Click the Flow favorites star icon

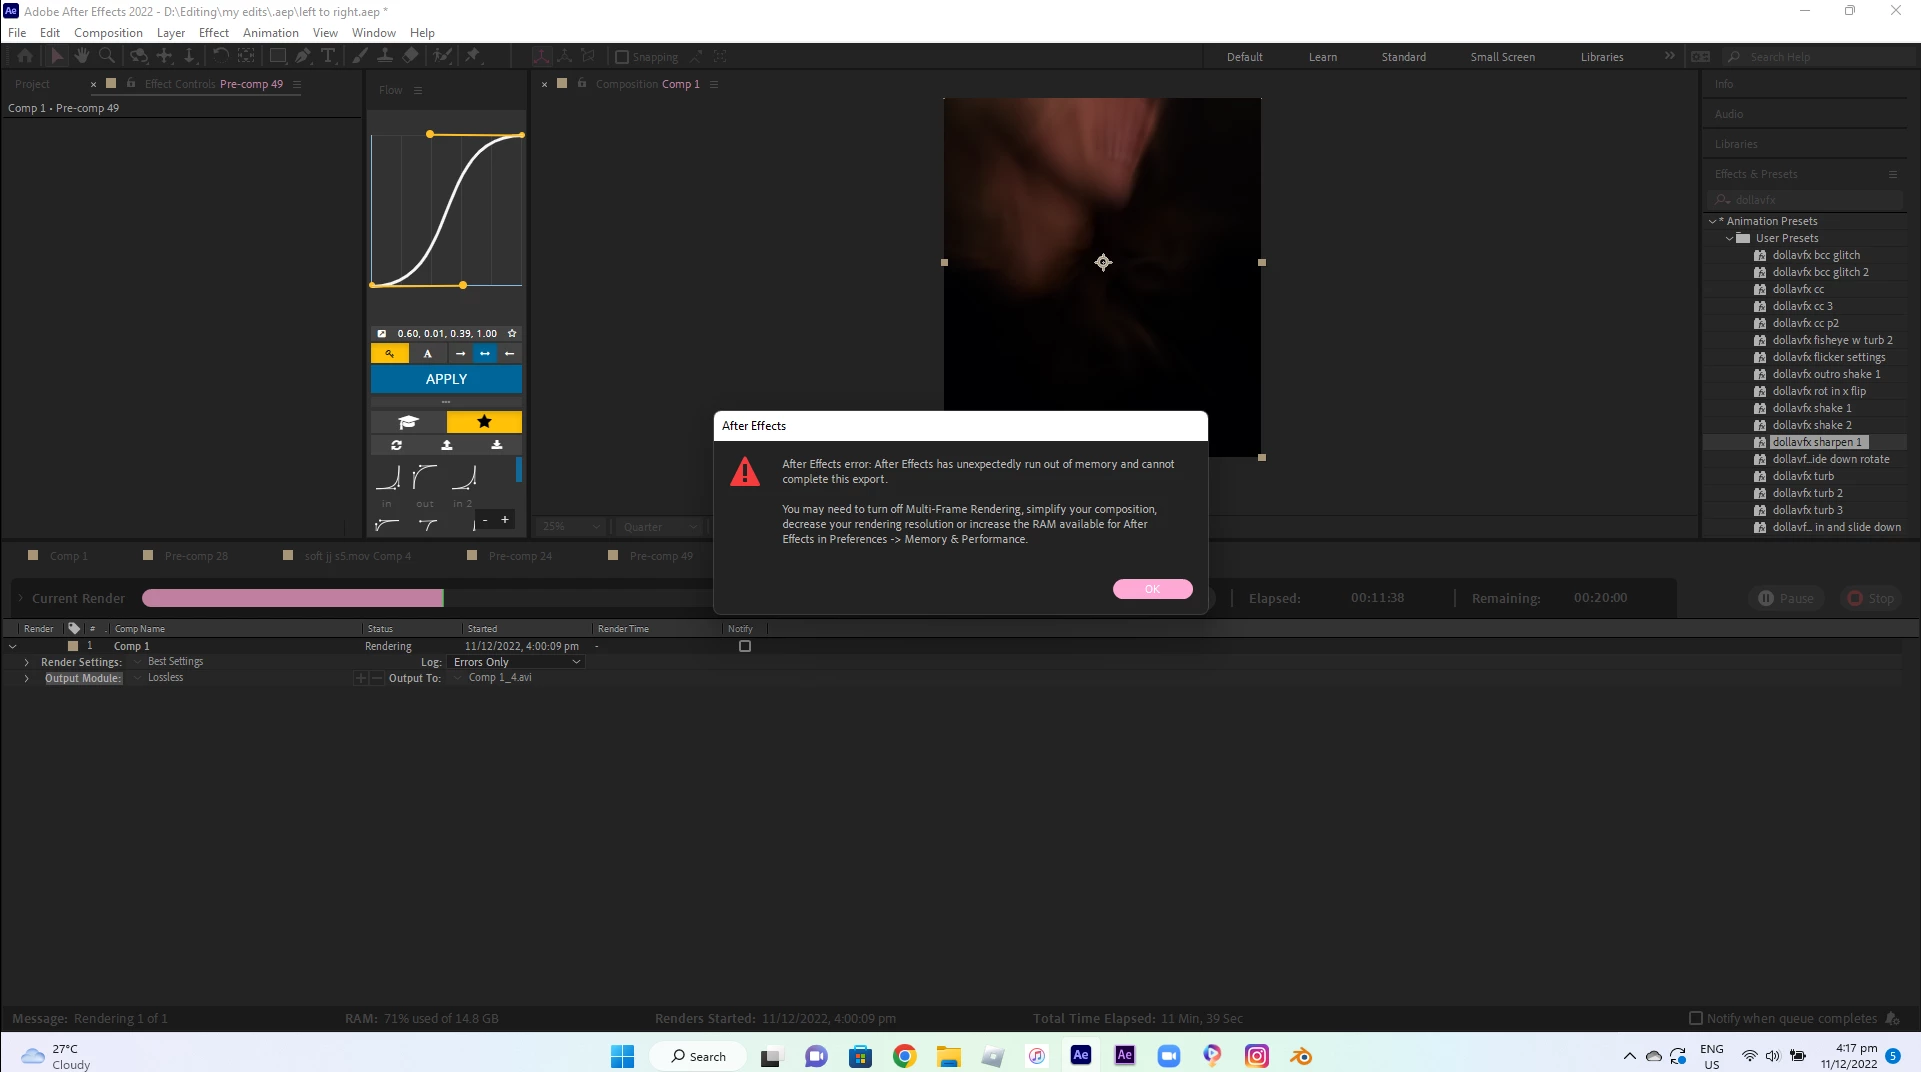[484, 422]
